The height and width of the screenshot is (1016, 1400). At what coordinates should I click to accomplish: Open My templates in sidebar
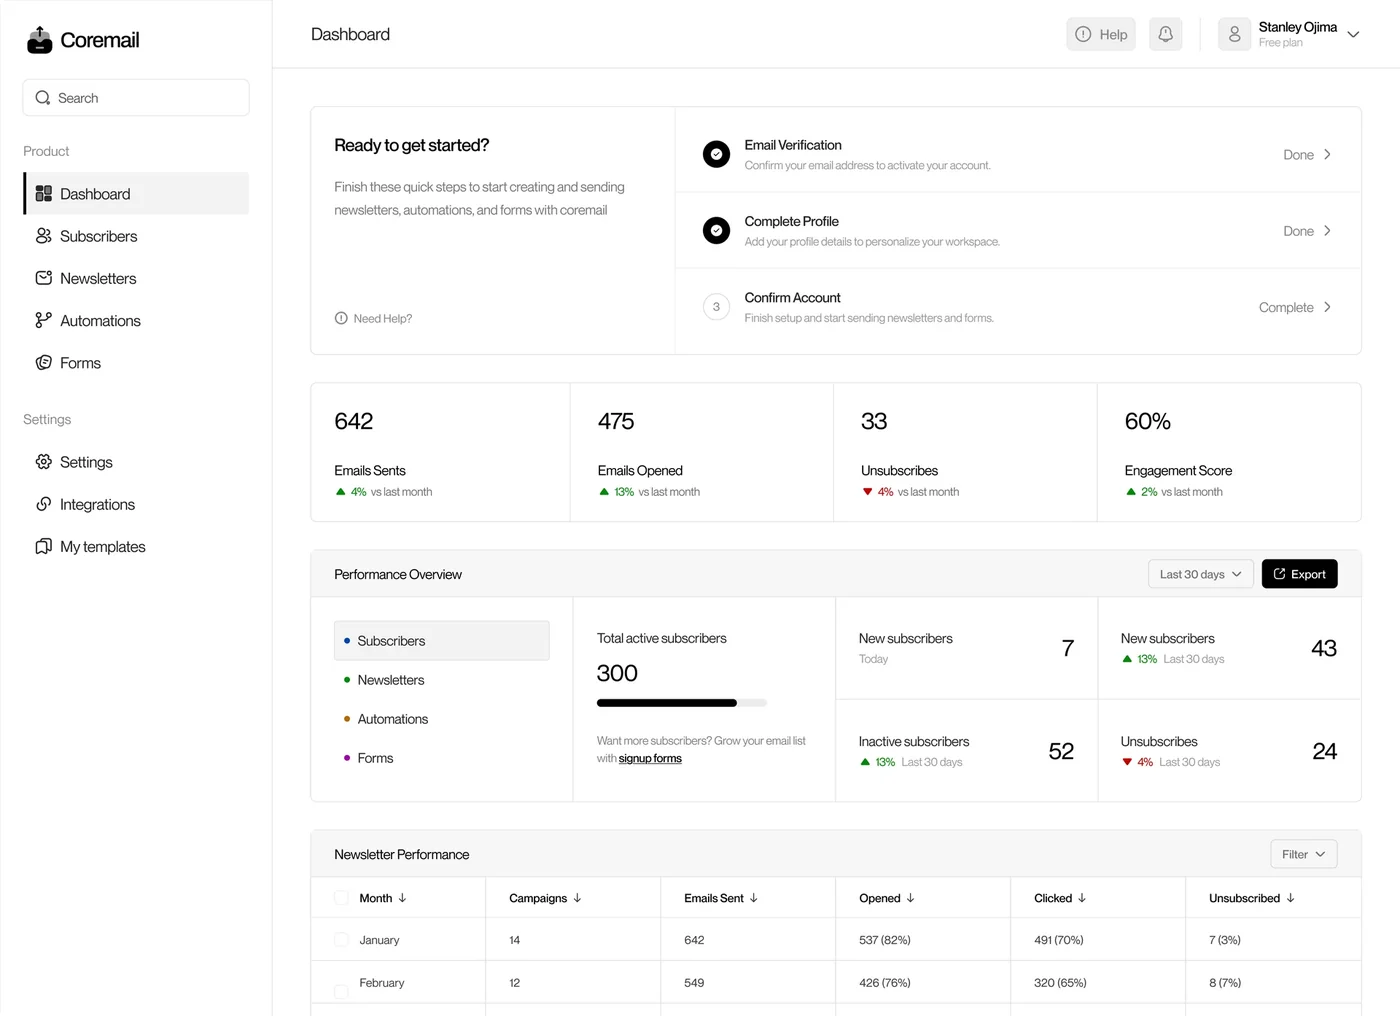(136, 546)
